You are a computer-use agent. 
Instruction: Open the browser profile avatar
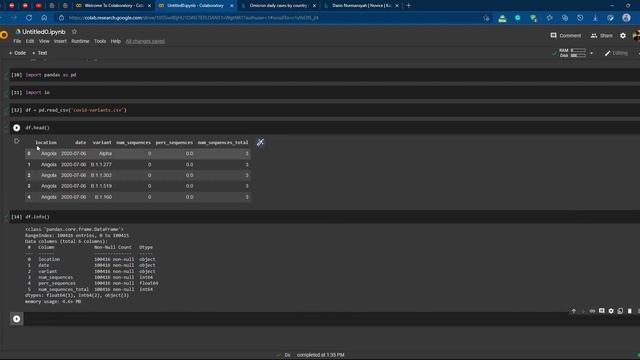627,18
